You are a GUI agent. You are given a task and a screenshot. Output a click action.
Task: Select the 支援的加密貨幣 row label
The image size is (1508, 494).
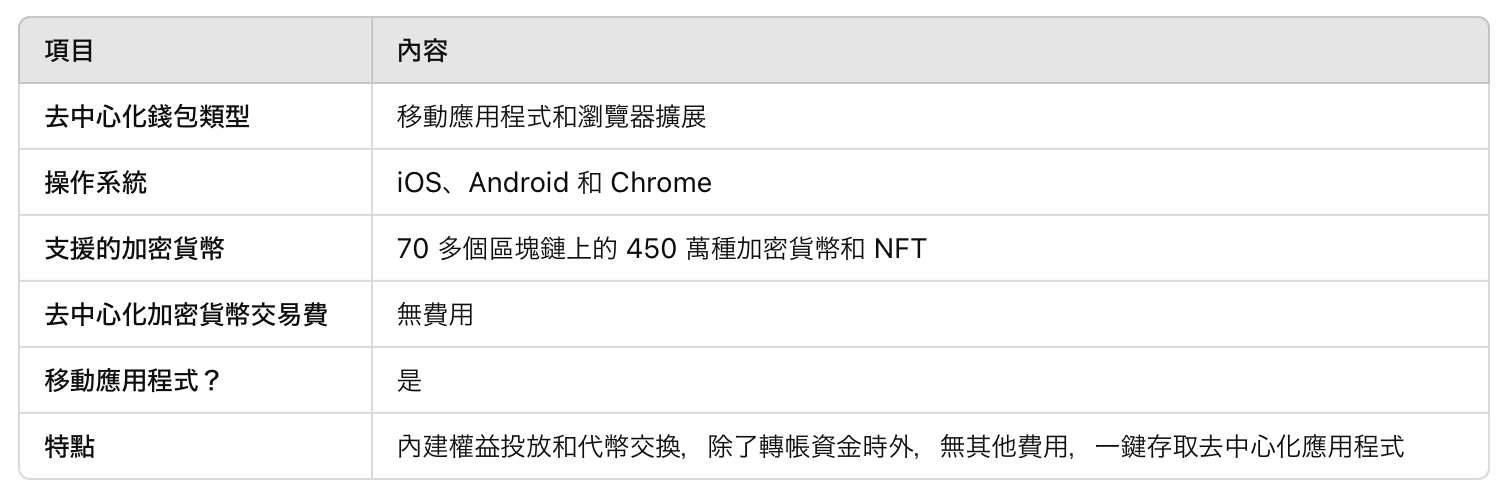pos(135,249)
